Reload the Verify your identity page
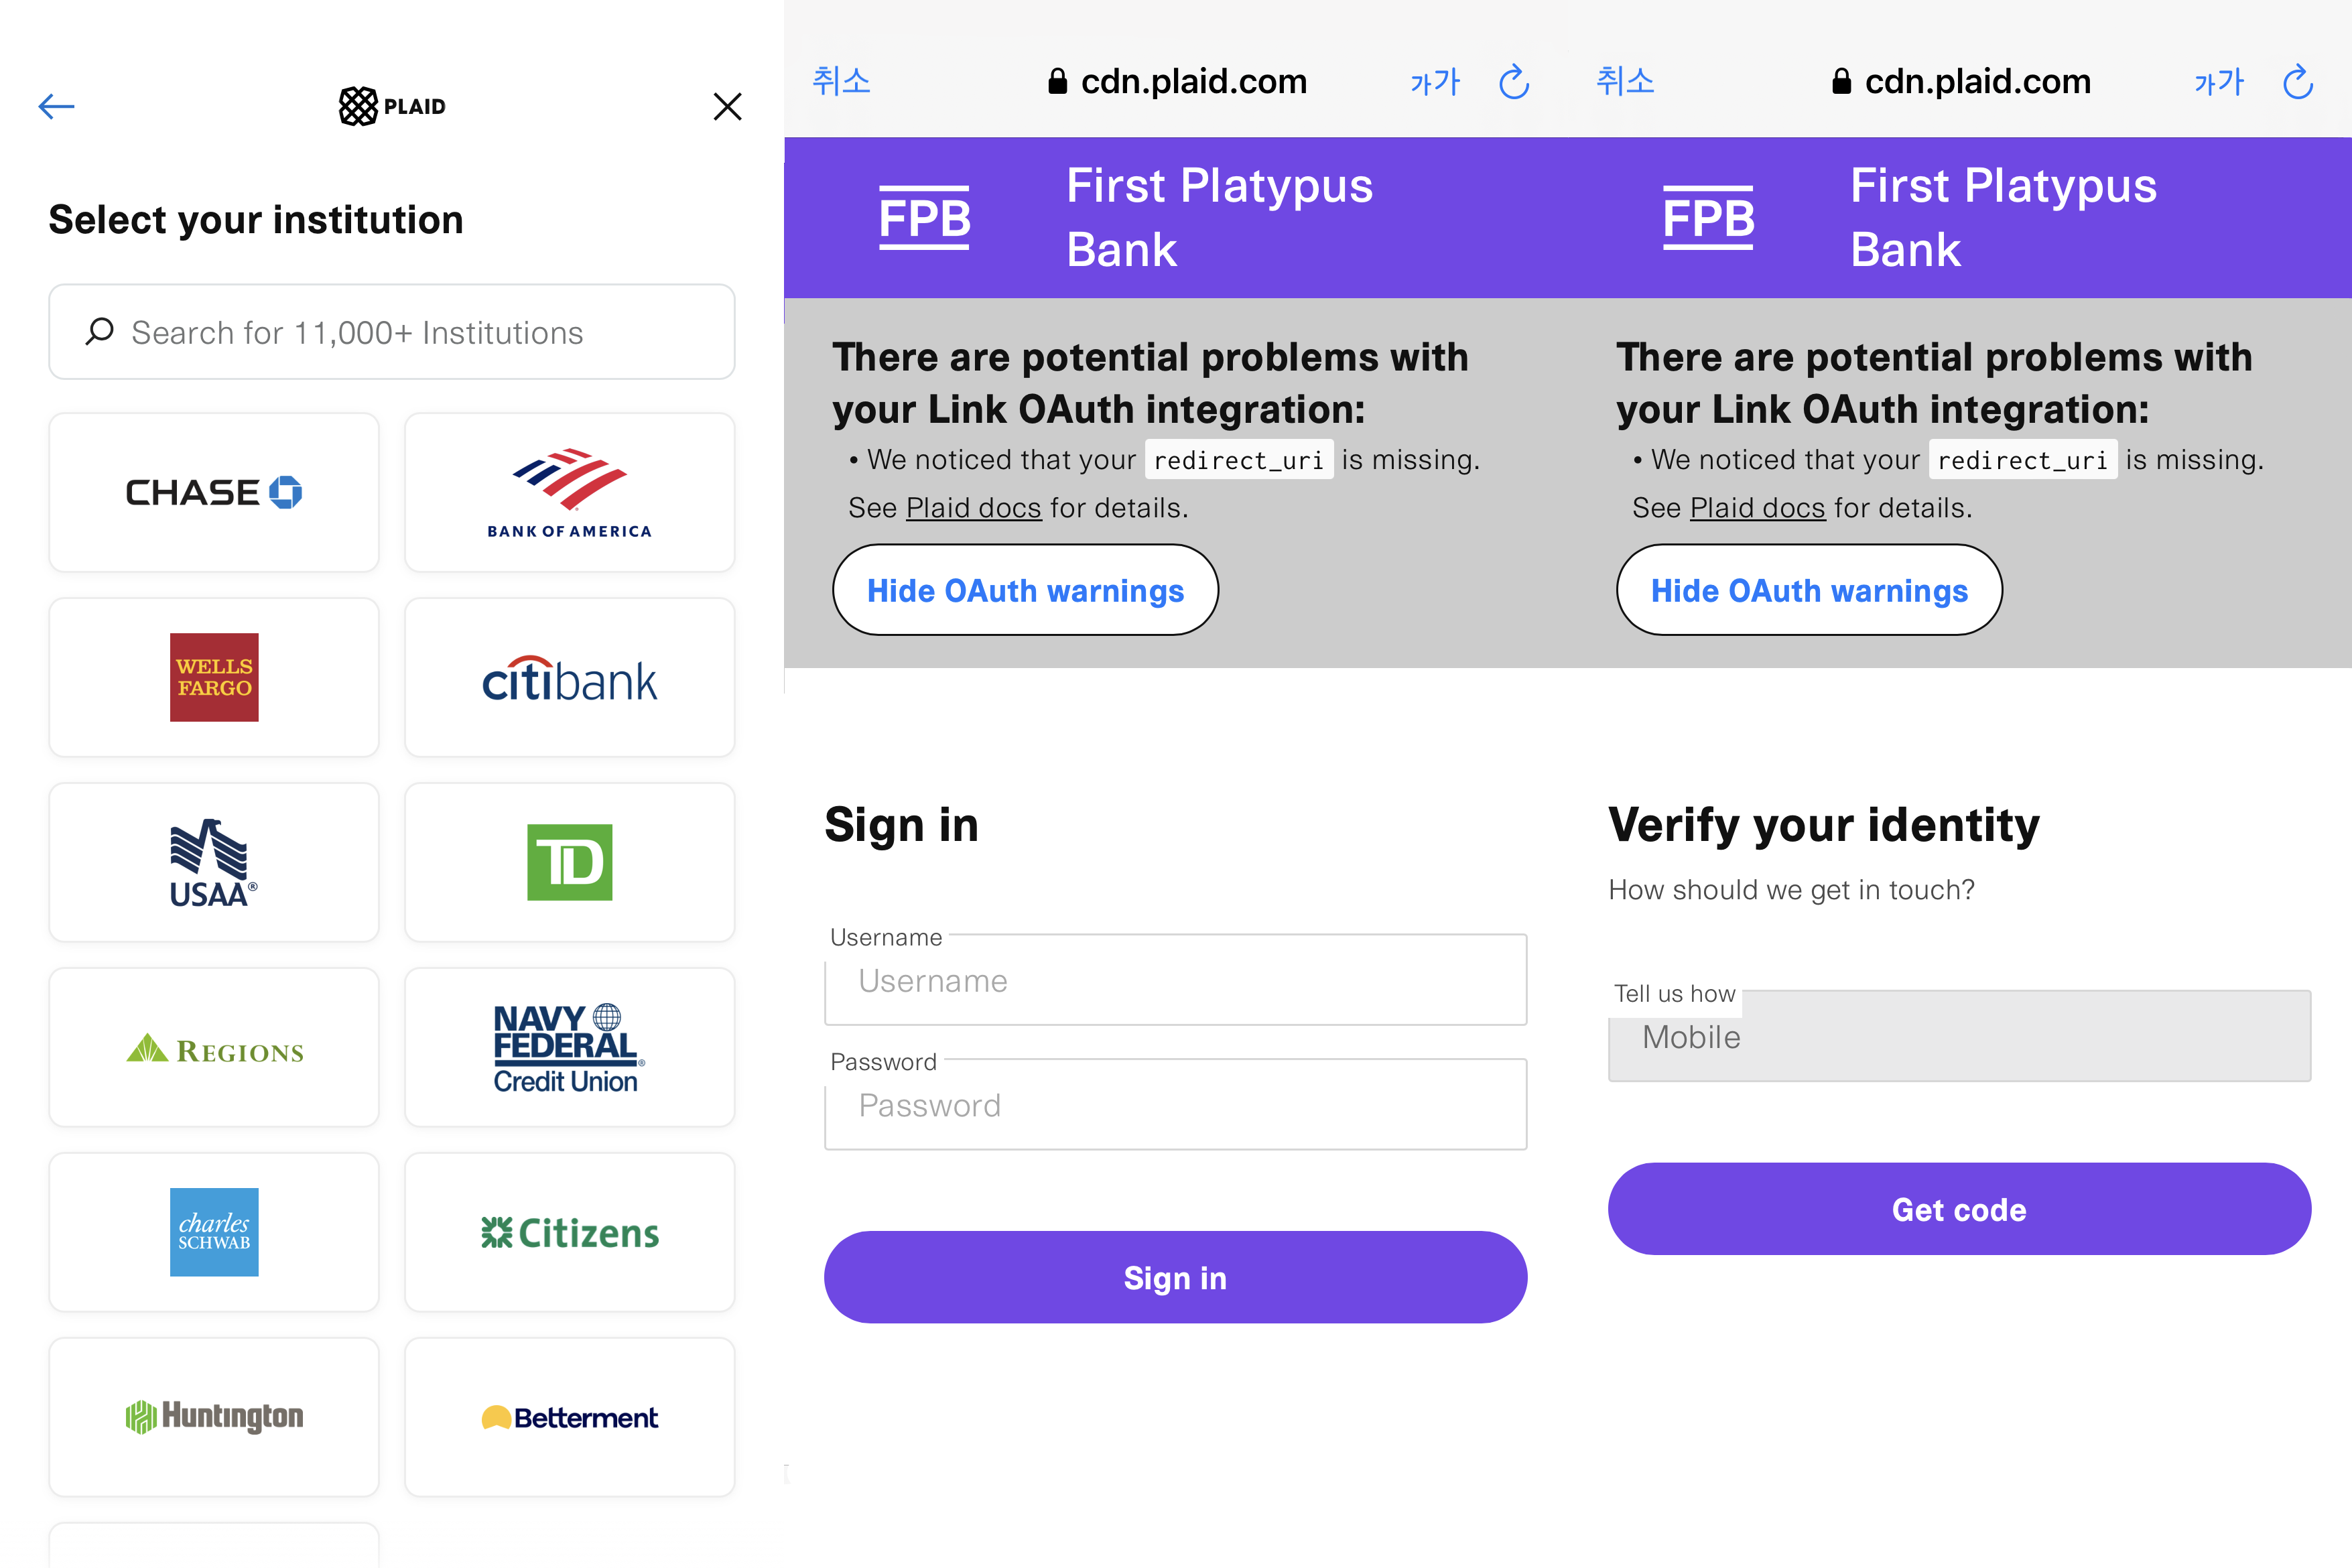 [x=2297, y=81]
